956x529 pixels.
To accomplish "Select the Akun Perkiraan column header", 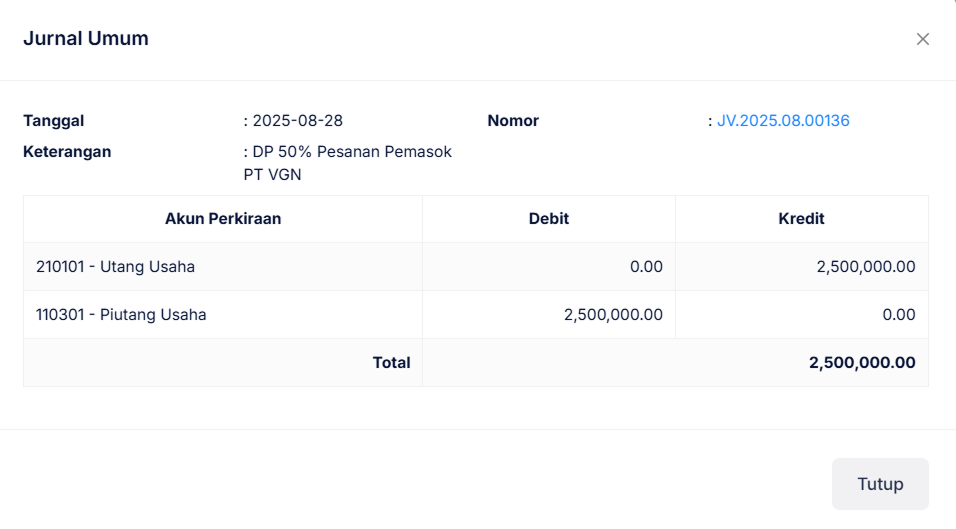I will 223,219.
